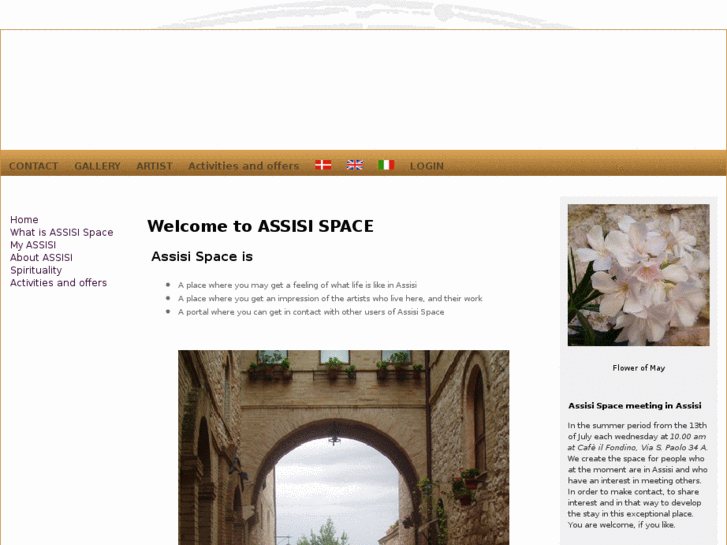Click bullet about portal for contacting users

click(311, 312)
